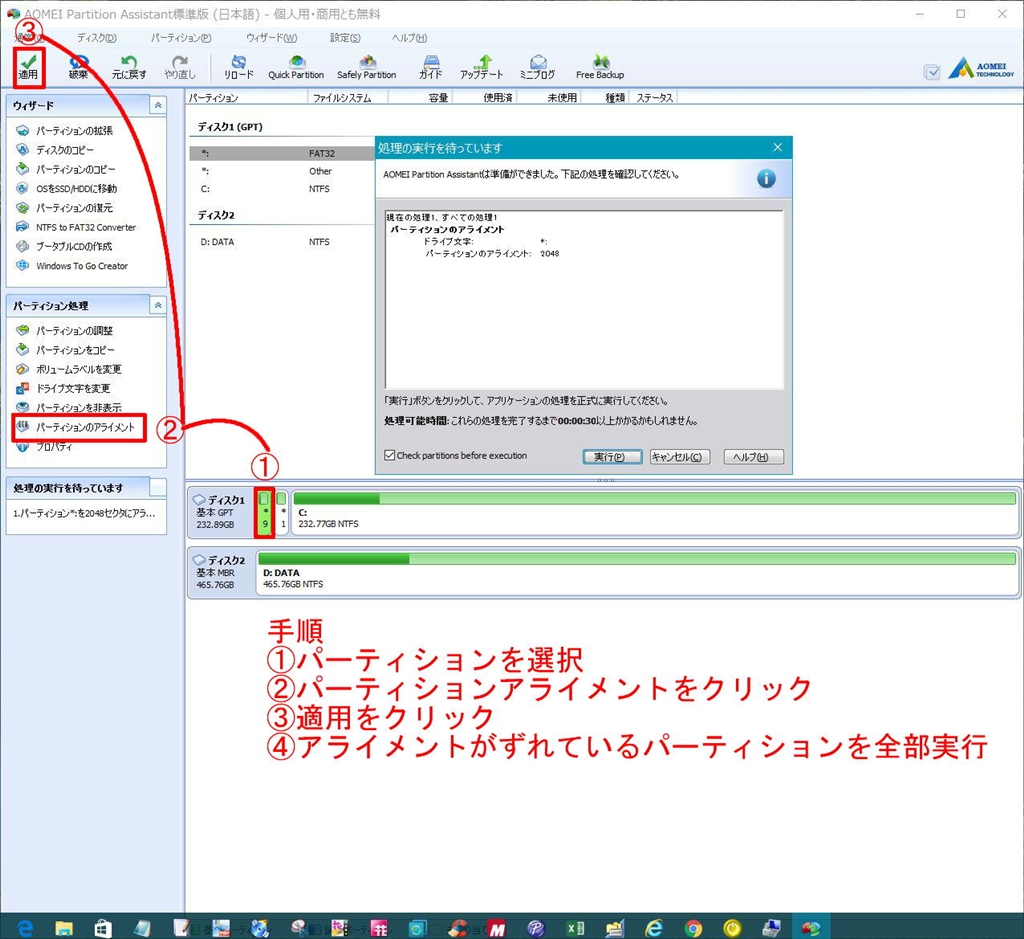
Task: Close the 処理の実行を待っています dialog
Action: [777, 148]
